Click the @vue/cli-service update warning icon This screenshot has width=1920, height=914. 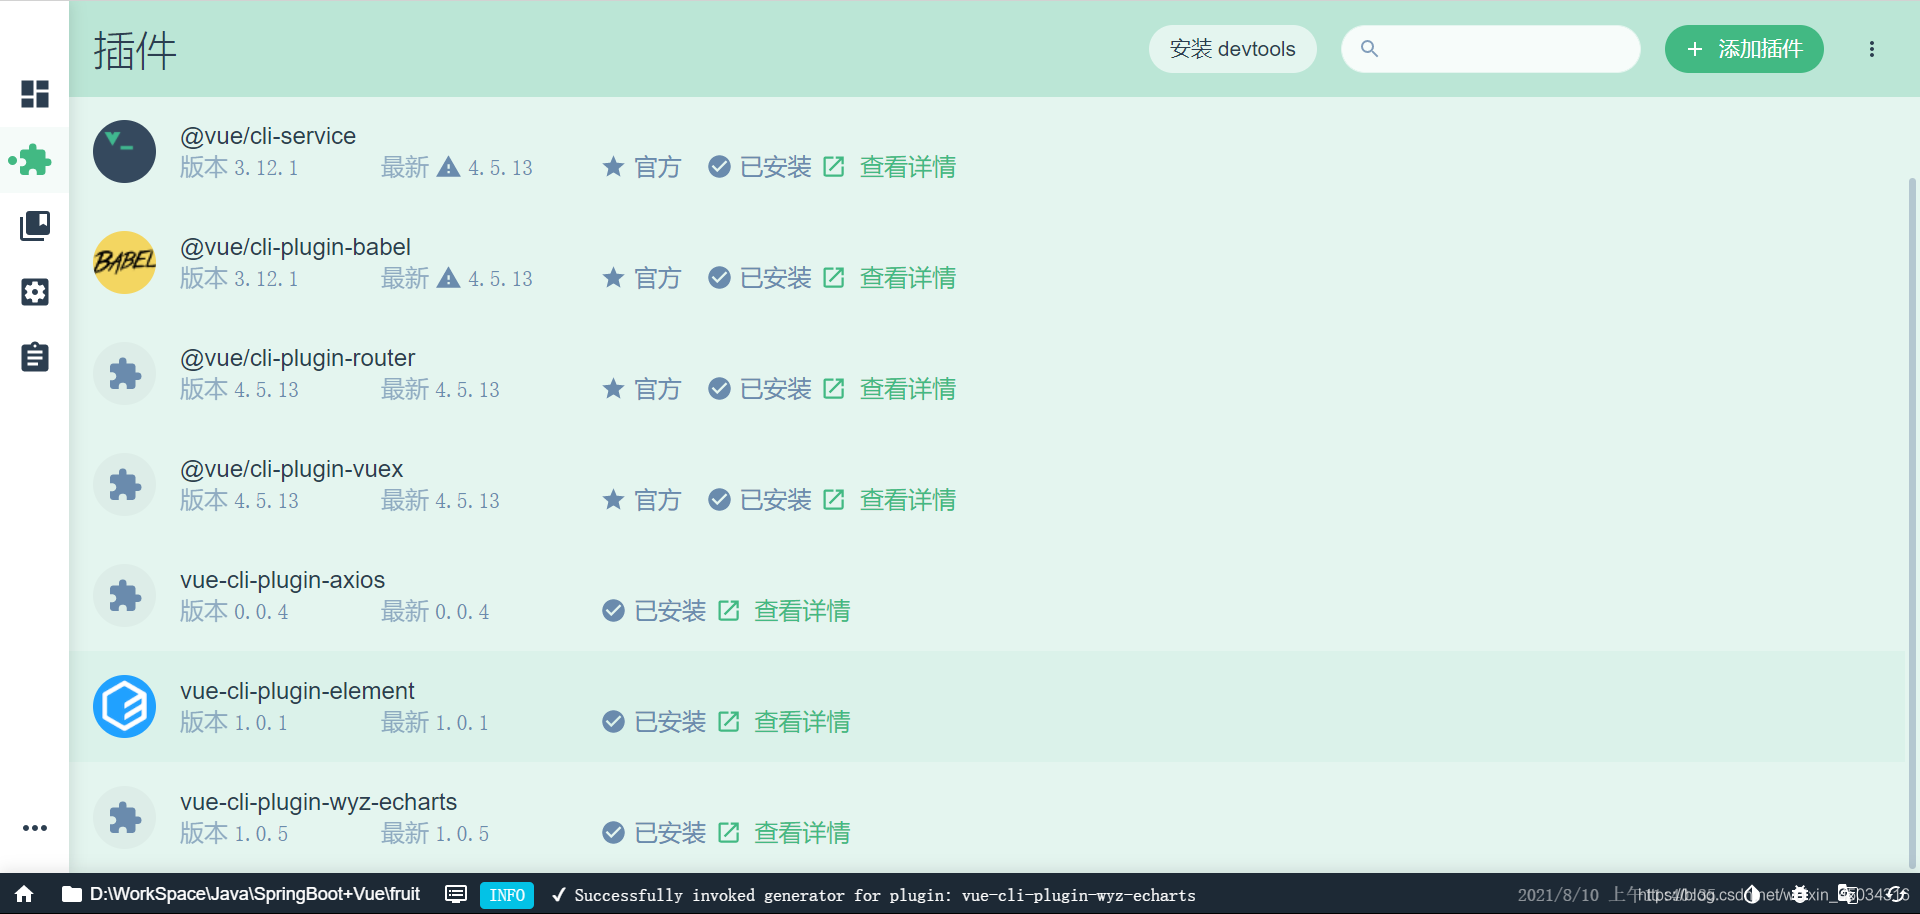tap(449, 167)
